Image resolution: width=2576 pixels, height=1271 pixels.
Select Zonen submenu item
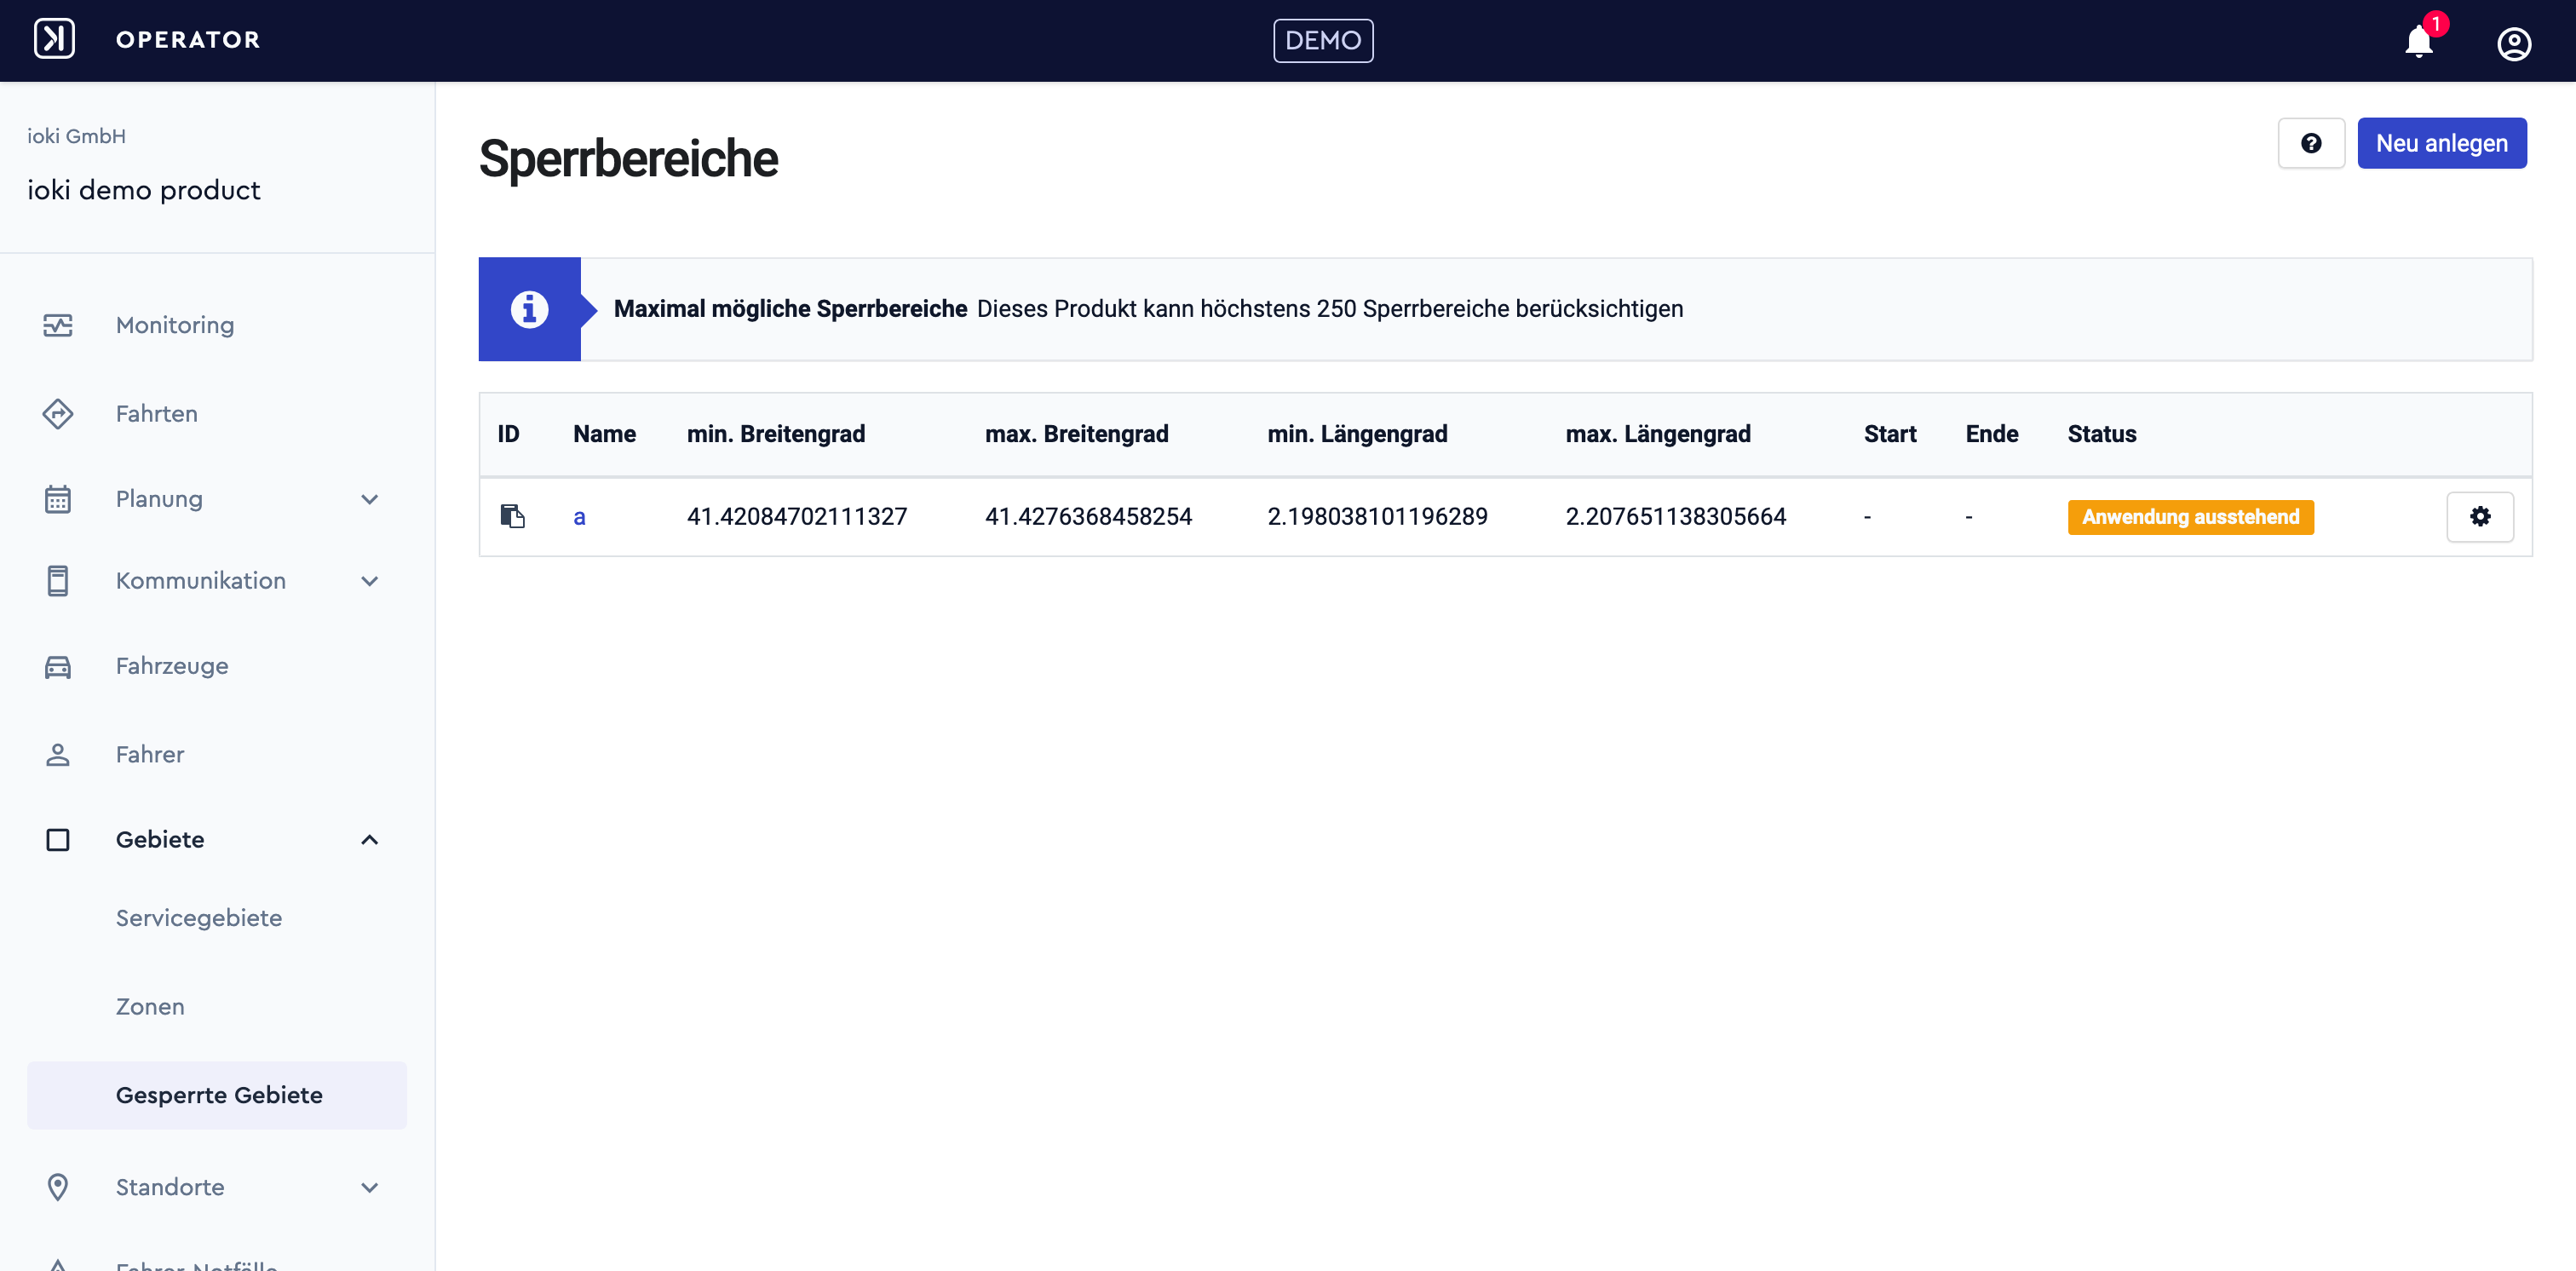tap(150, 1006)
